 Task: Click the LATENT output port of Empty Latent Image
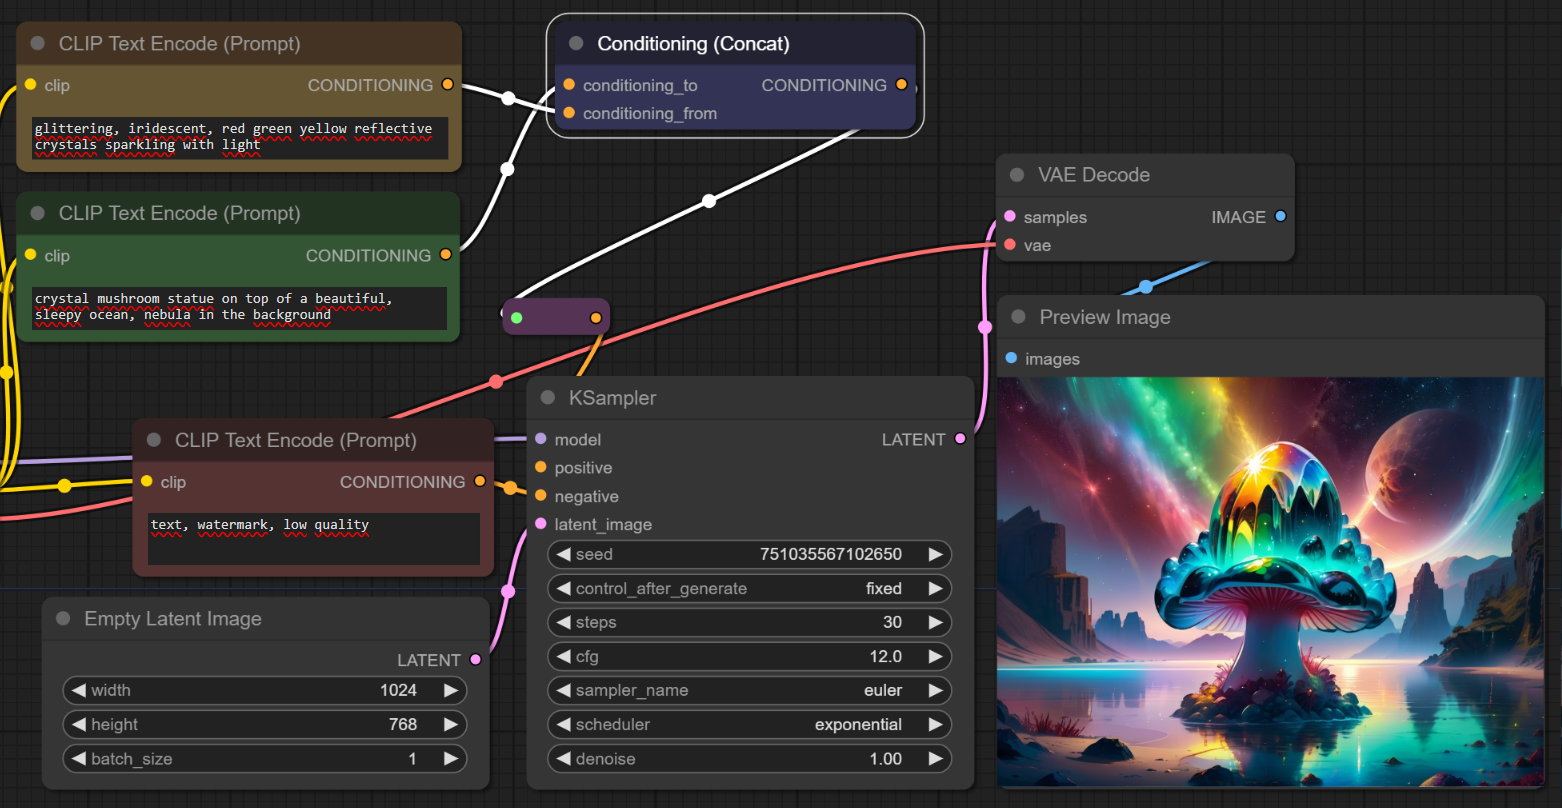(475, 660)
